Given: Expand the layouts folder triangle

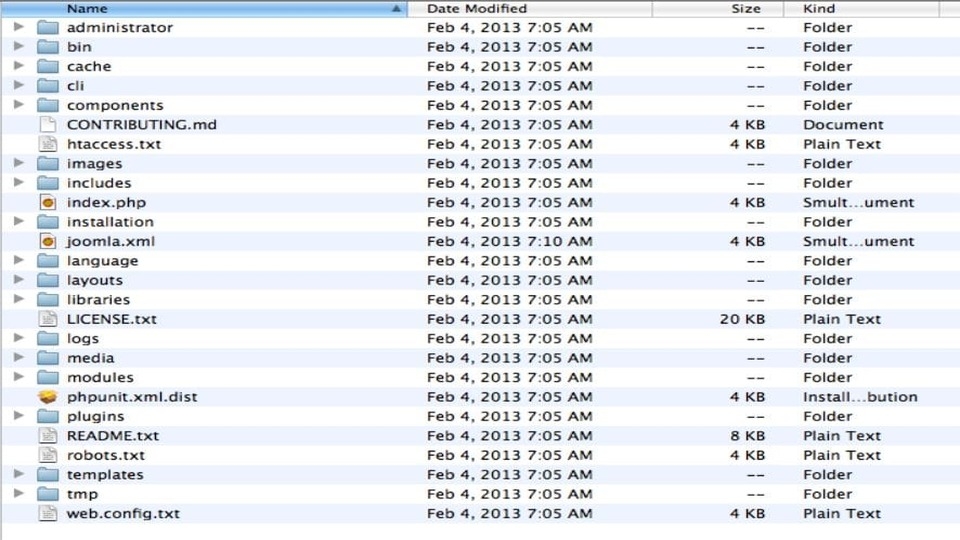Looking at the screenshot, I should click(x=19, y=279).
